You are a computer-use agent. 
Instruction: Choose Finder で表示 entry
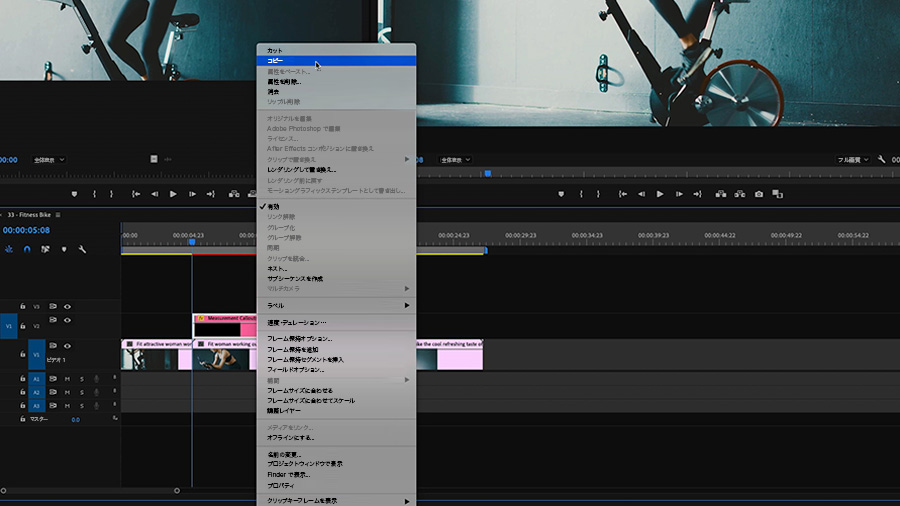pyautogui.click(x=336, y=475)
